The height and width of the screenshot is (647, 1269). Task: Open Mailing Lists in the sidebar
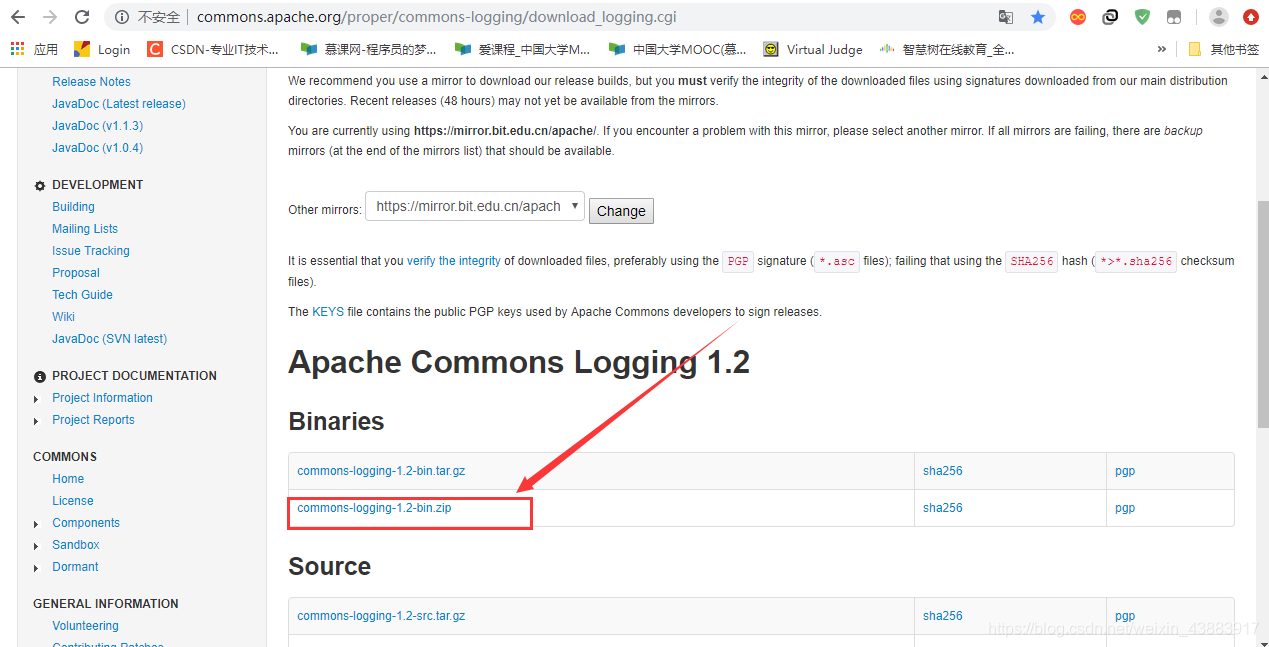coord(85,229)
